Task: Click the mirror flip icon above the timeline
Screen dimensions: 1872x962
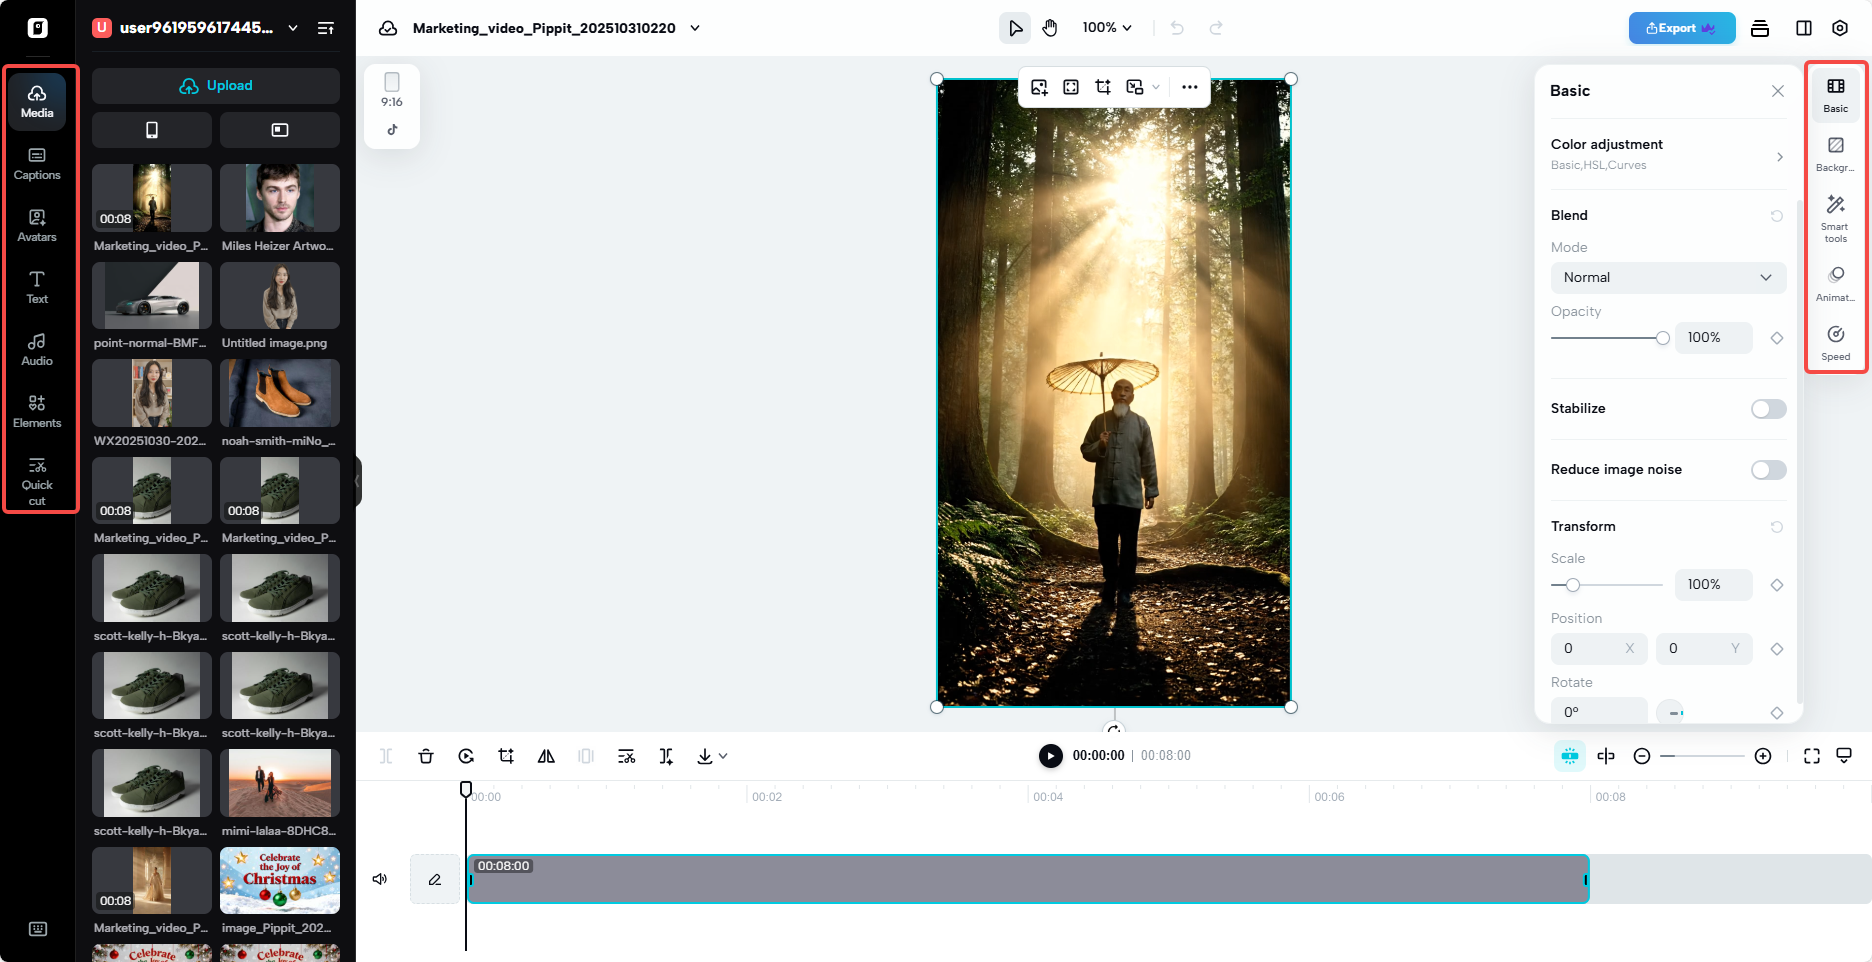Action: [x=546, y=756]
